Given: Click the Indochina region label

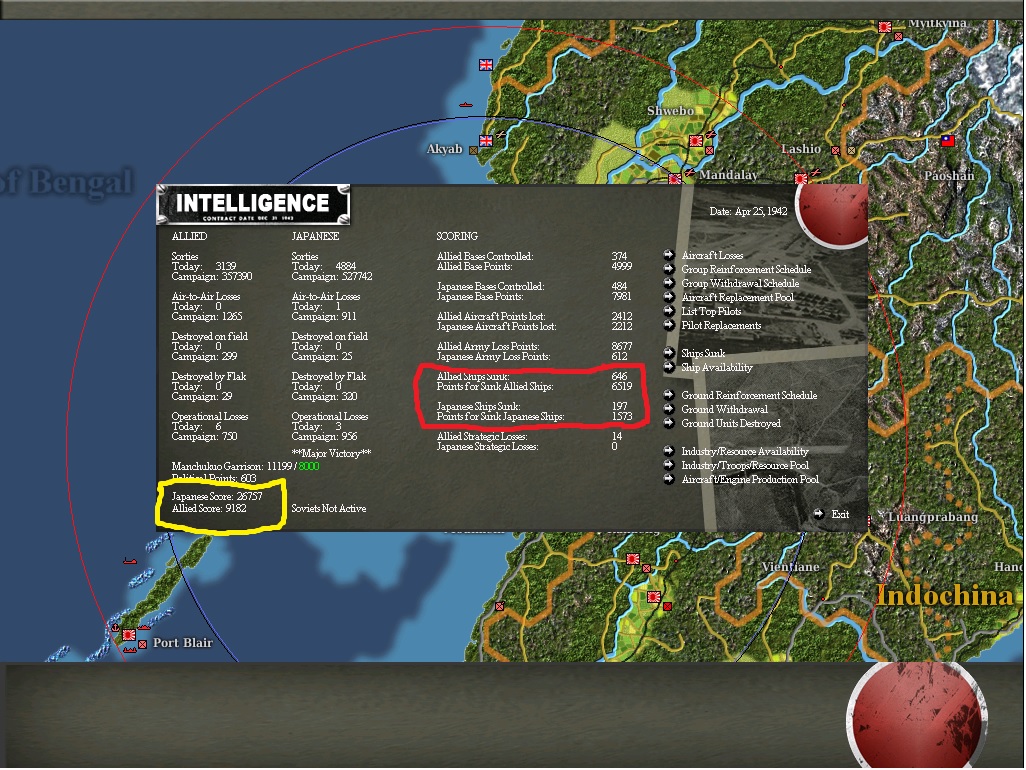Looking at the screenshot, I should (x=945, y=596).
